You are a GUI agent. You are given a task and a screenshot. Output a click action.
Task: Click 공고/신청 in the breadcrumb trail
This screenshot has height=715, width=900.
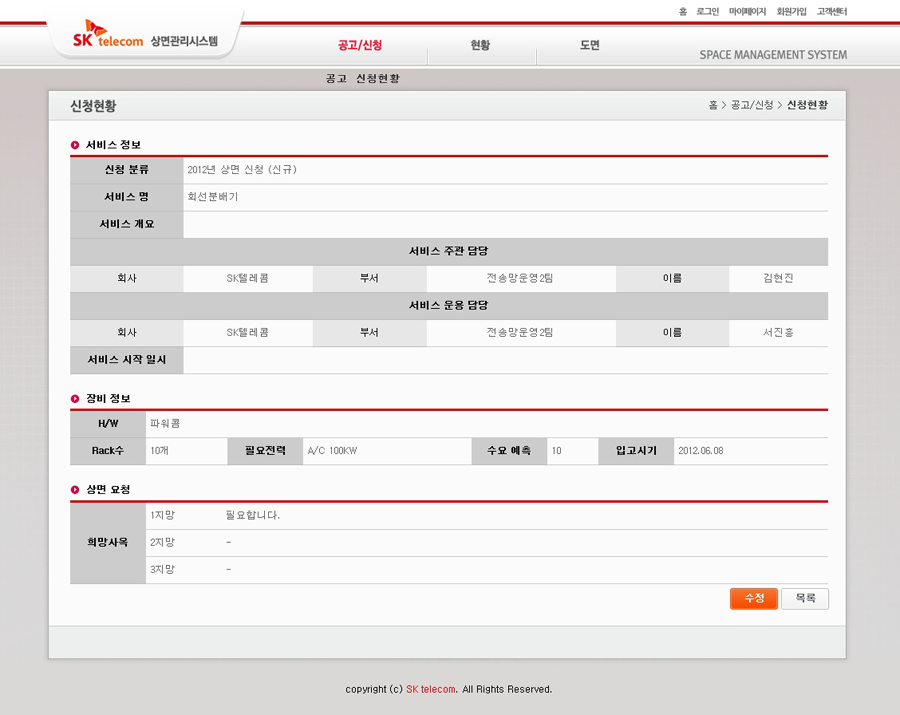(x=752, y=105)
